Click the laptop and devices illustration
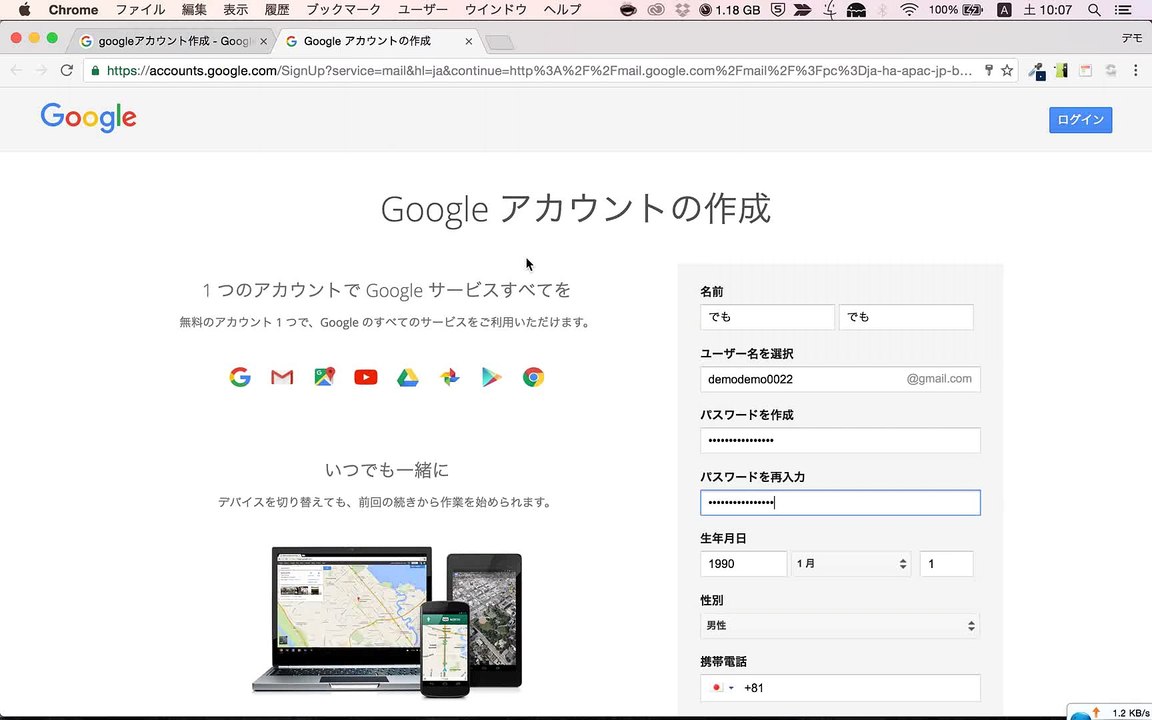The height and width of the screenshot is (720, 1152). pyautogui.click(x=387, y=622)
